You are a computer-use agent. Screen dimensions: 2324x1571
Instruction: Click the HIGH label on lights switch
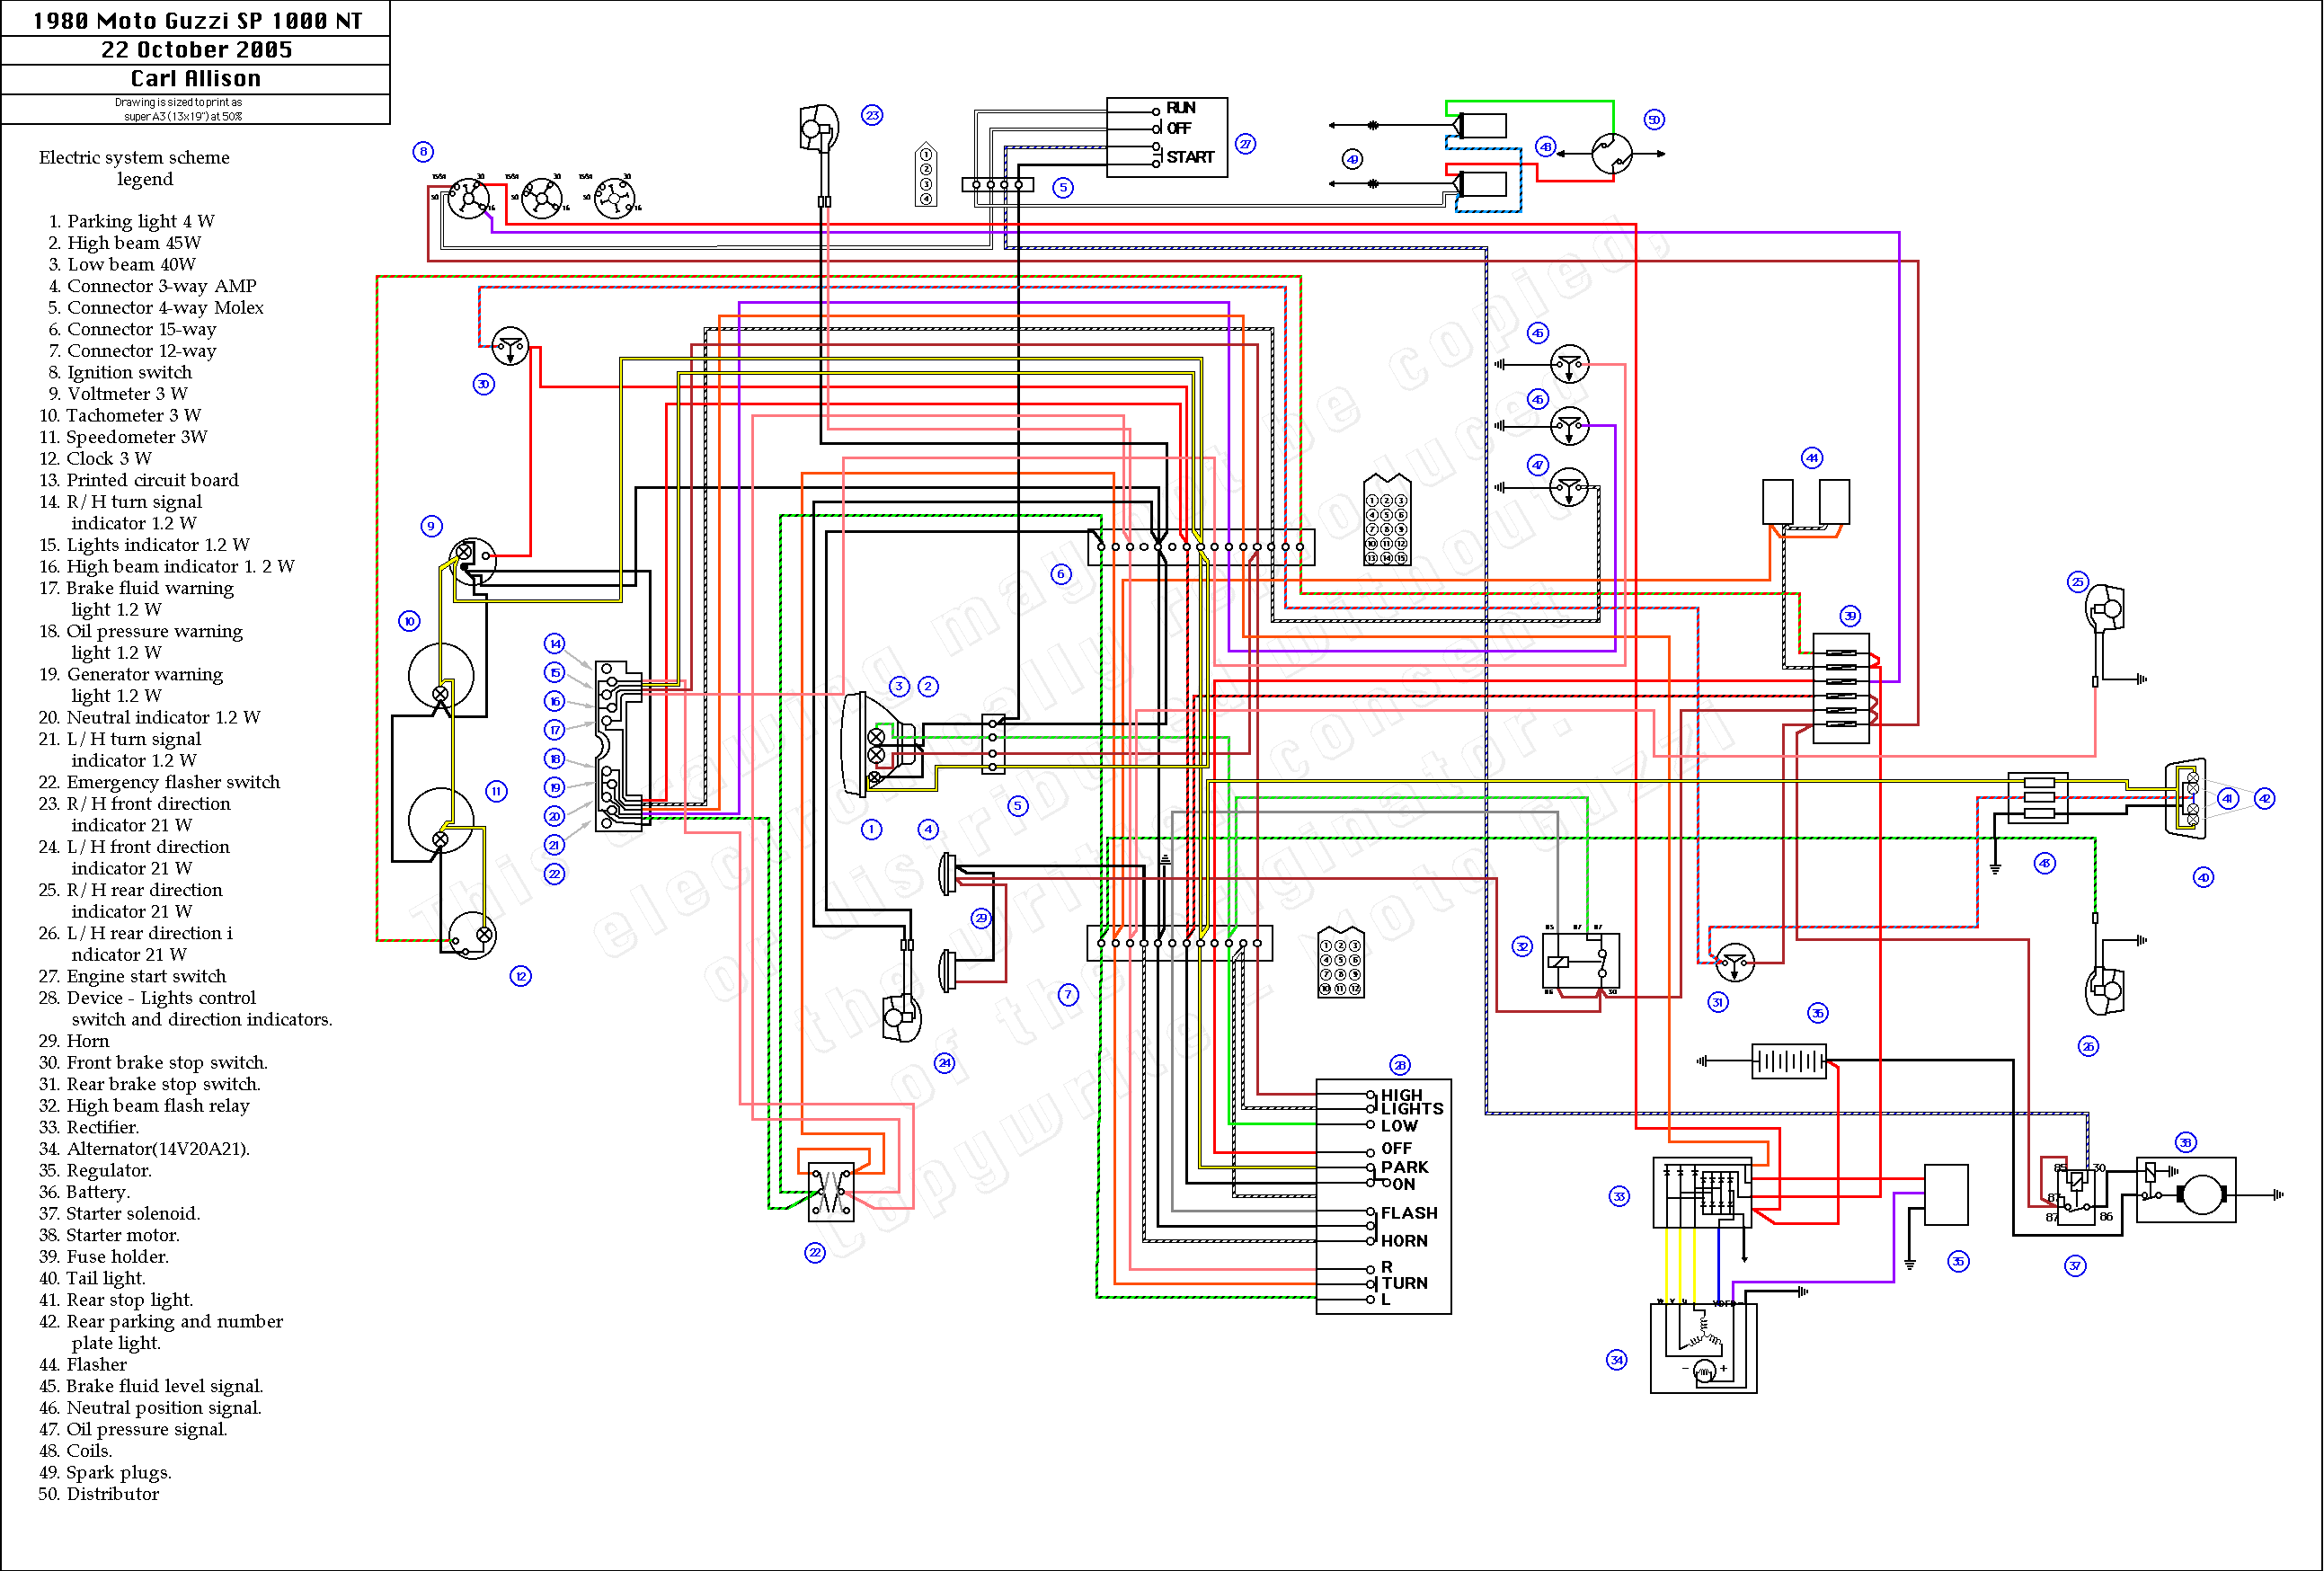tap(1401, 1095)
